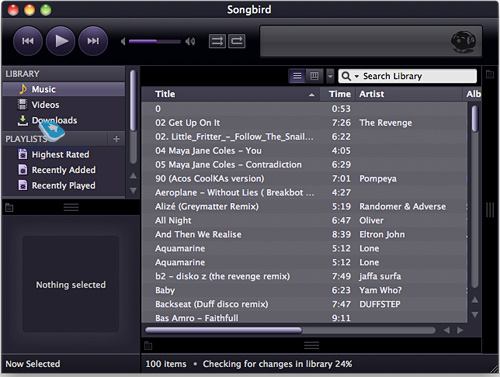Click the "Nothing selected" artwork panel
Image resolution: width=500 pixels, height=377 pixels.
click(x=71, y=284)
